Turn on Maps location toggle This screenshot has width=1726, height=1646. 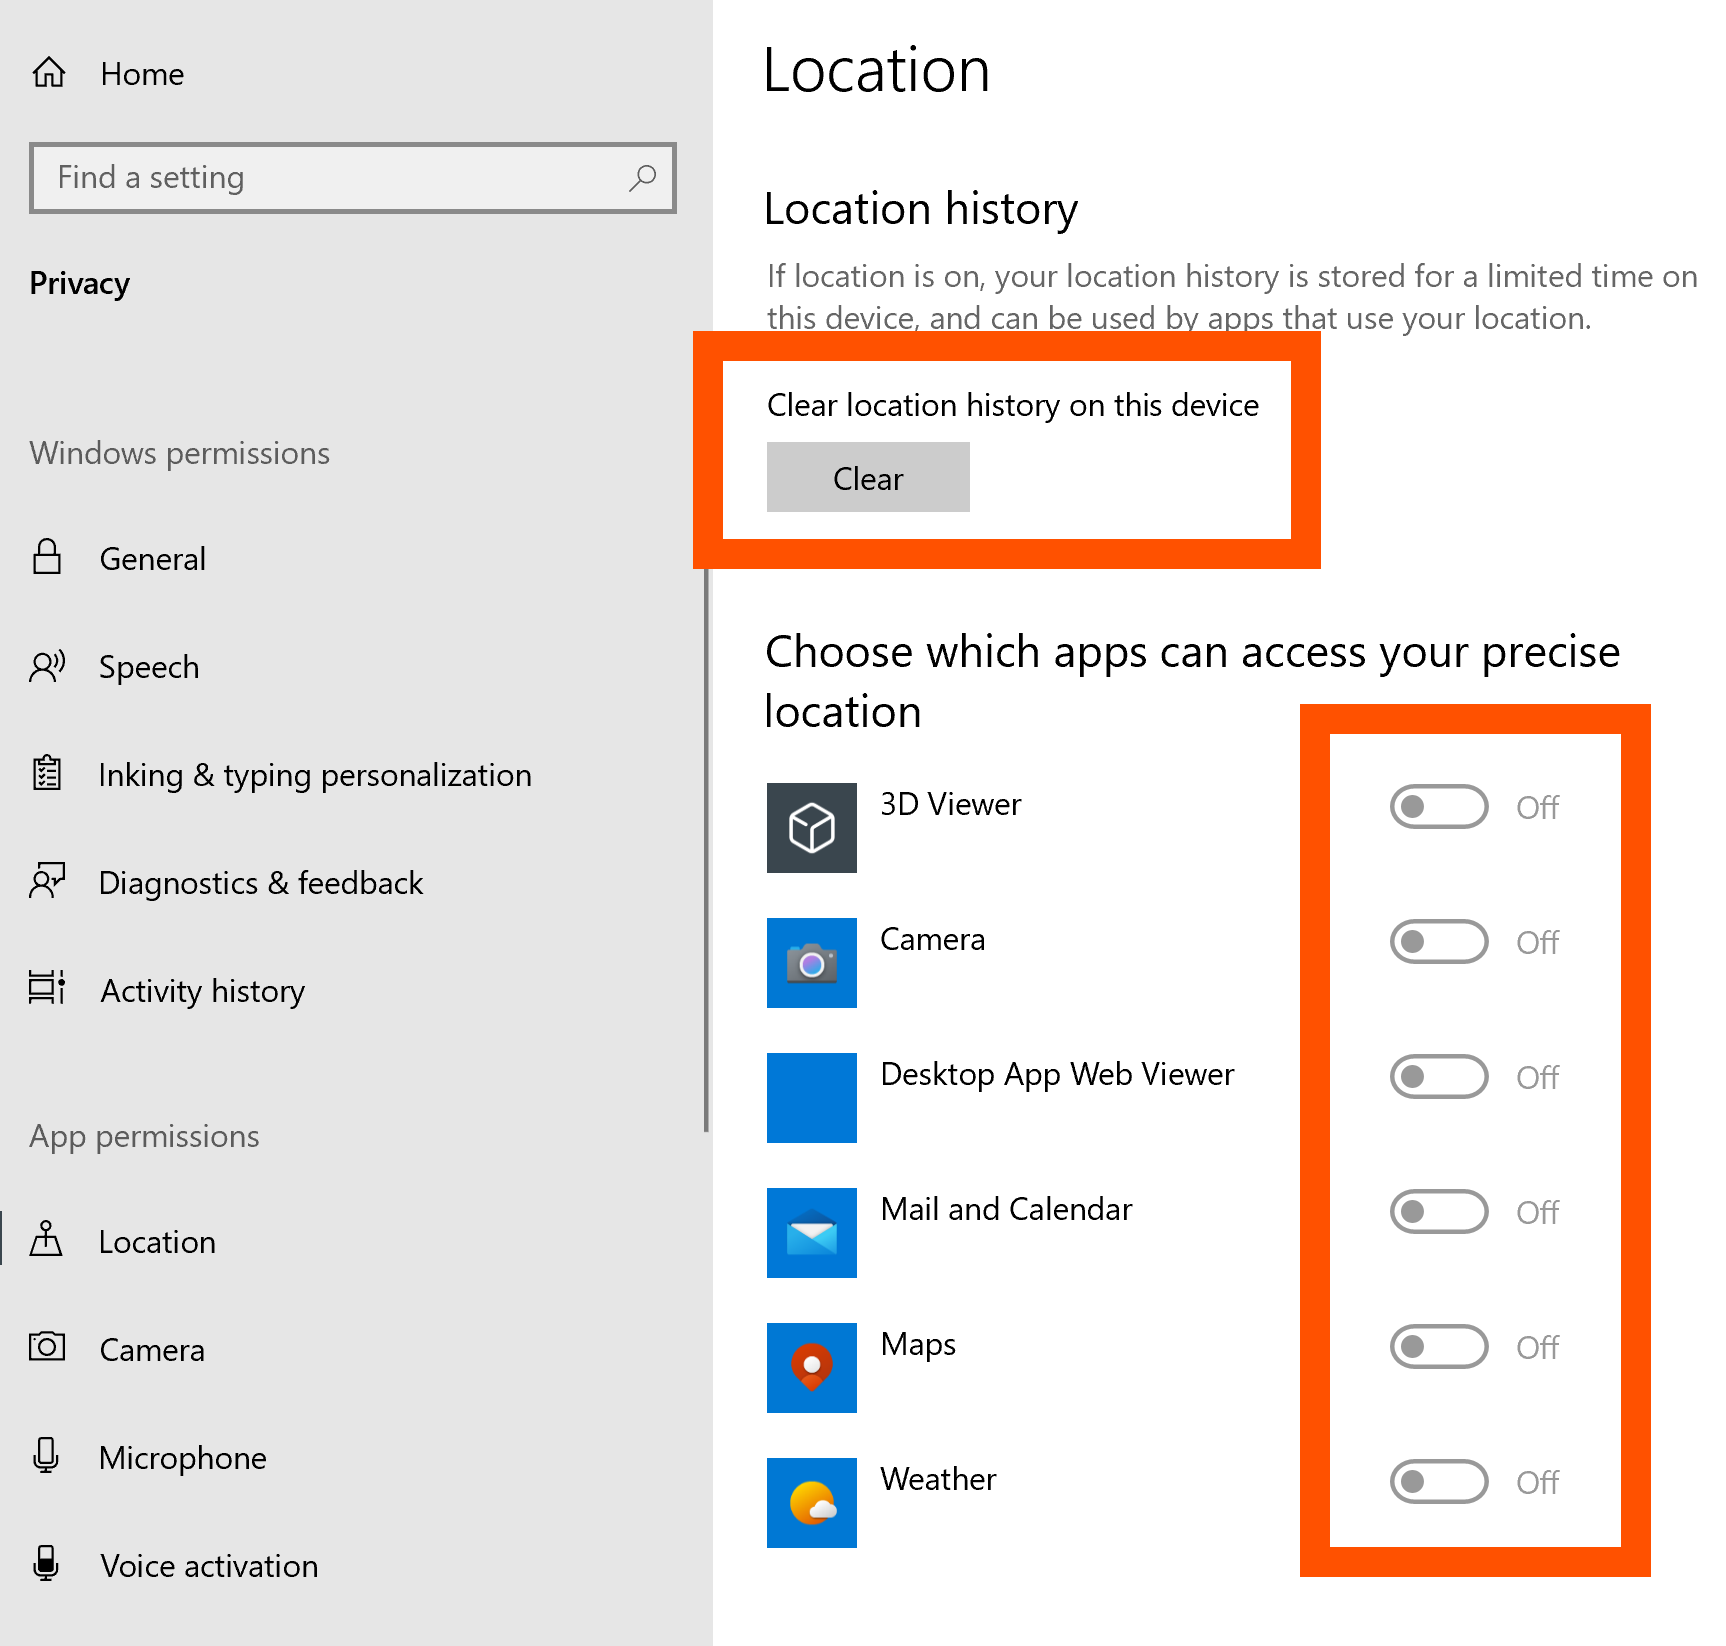[x=1438, y=1347]
